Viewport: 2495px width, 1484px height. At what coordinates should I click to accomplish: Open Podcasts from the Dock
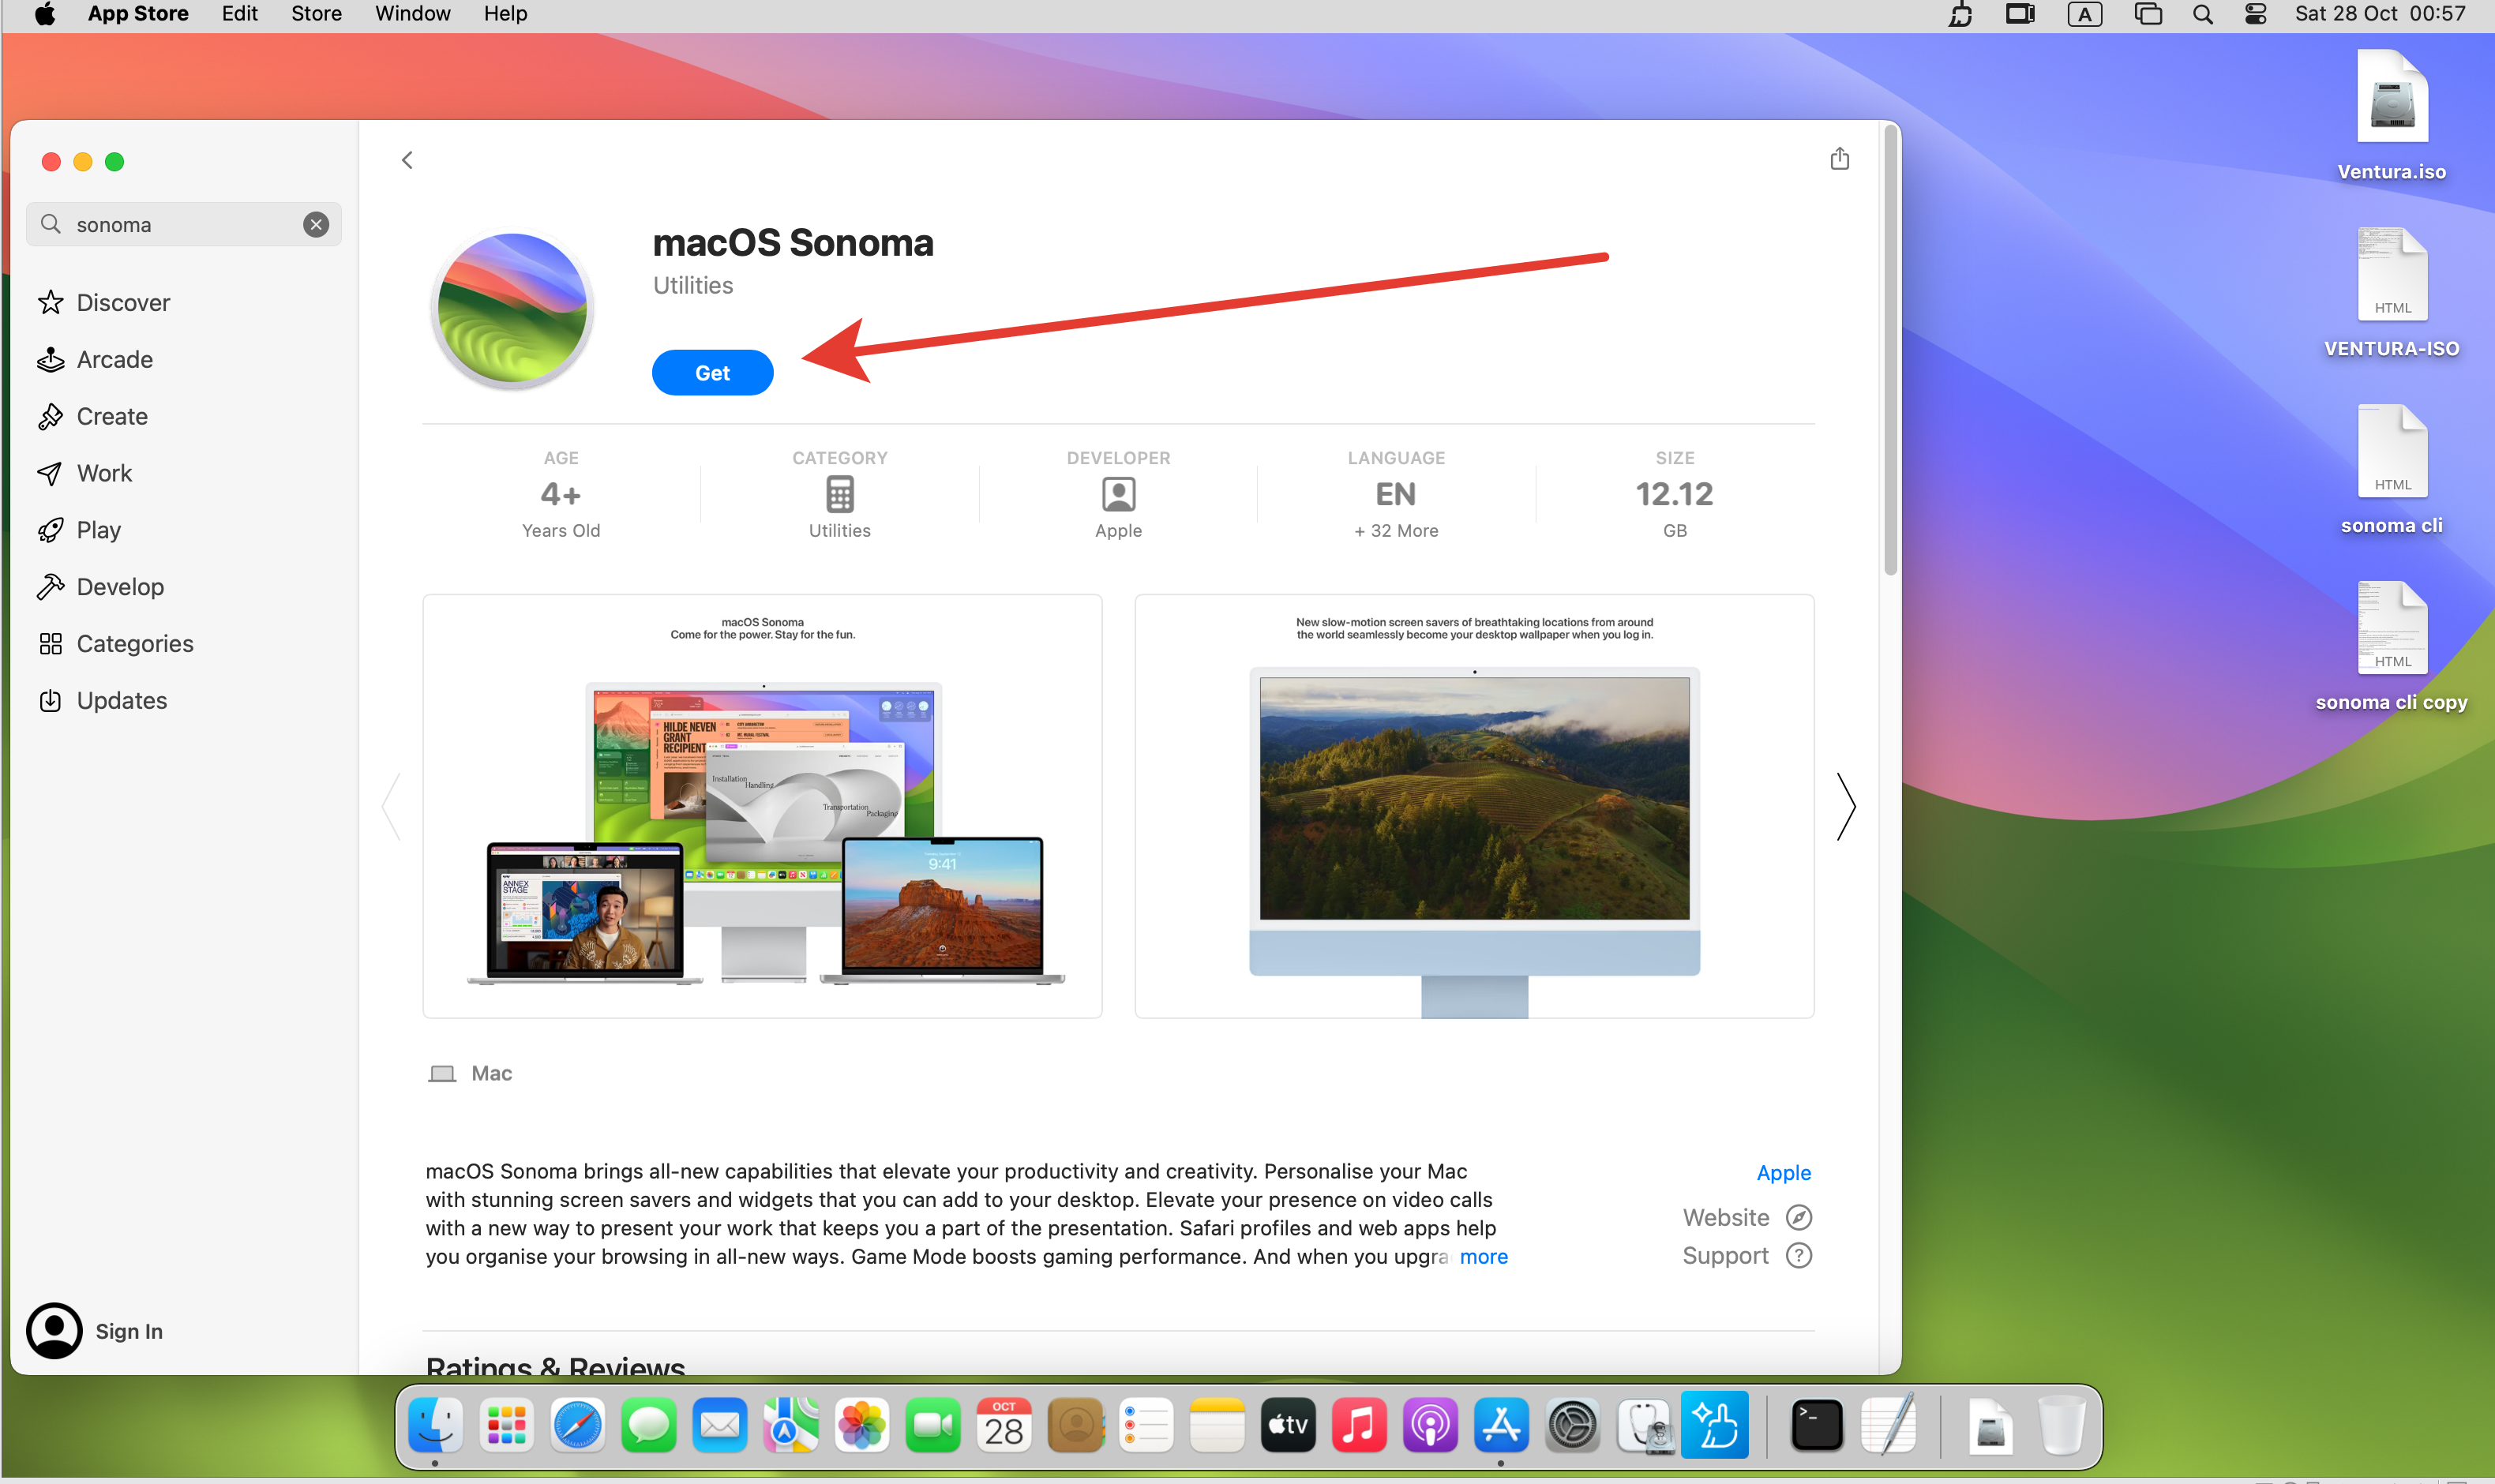point(1430,1425)
